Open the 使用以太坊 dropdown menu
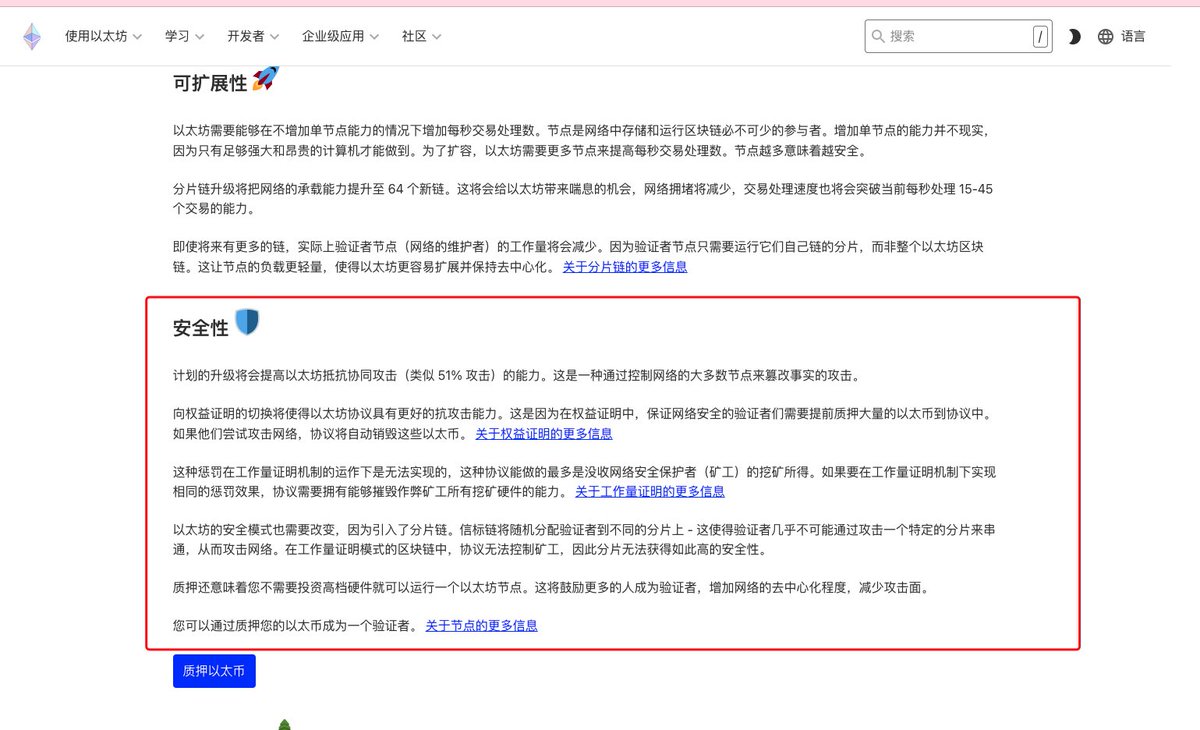Viewport: 1200px width, 730px height. (103, 36)
